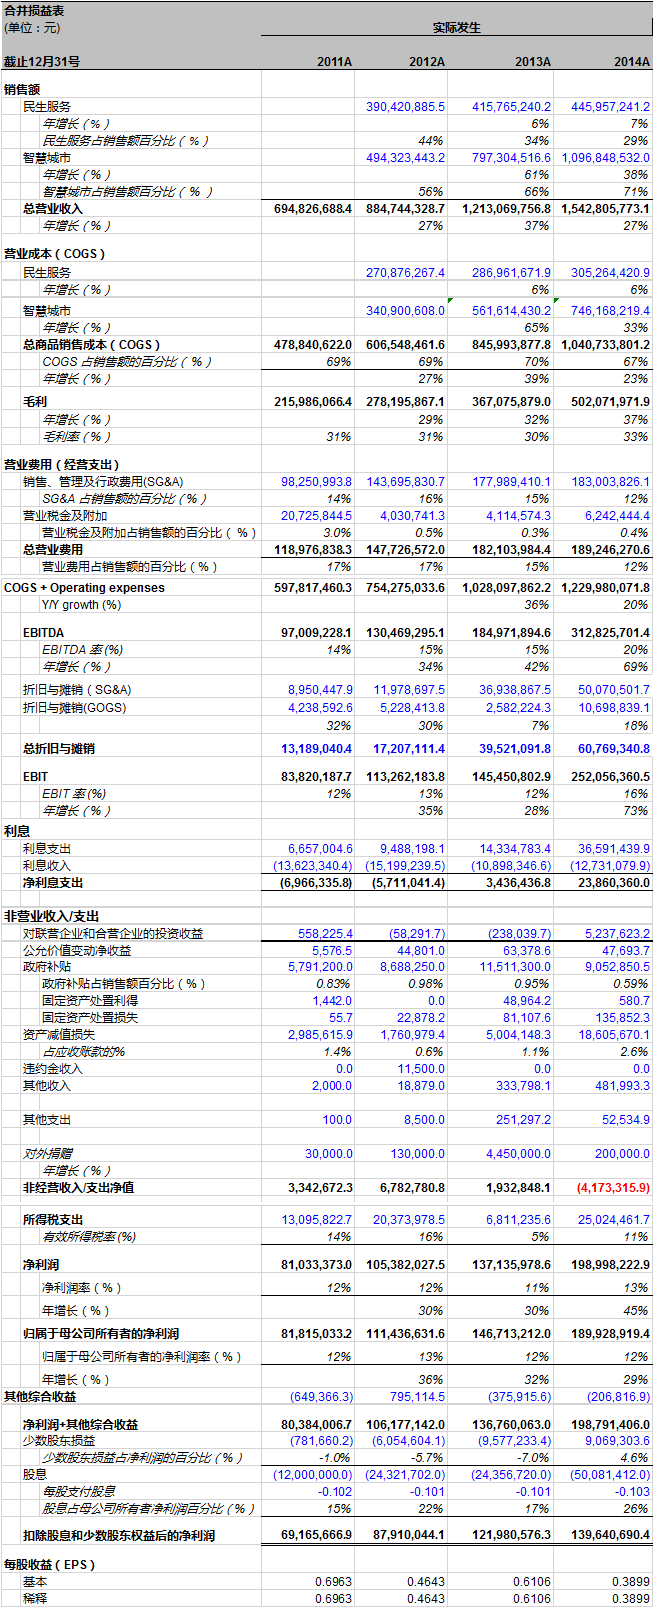
Task: Click the 对外捐赠 row label
Action: tap(47, 1154)
